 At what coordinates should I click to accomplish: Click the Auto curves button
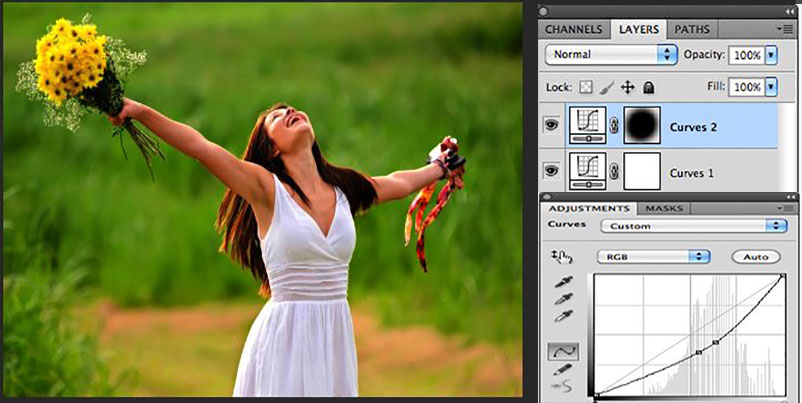(x=756, y=257)
